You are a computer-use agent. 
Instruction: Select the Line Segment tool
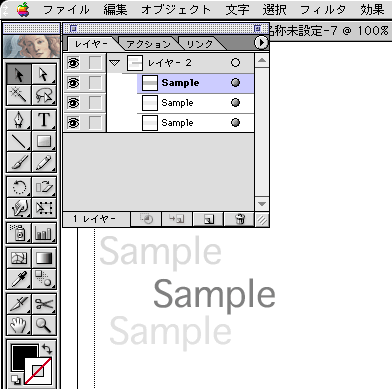pos(19,141)
